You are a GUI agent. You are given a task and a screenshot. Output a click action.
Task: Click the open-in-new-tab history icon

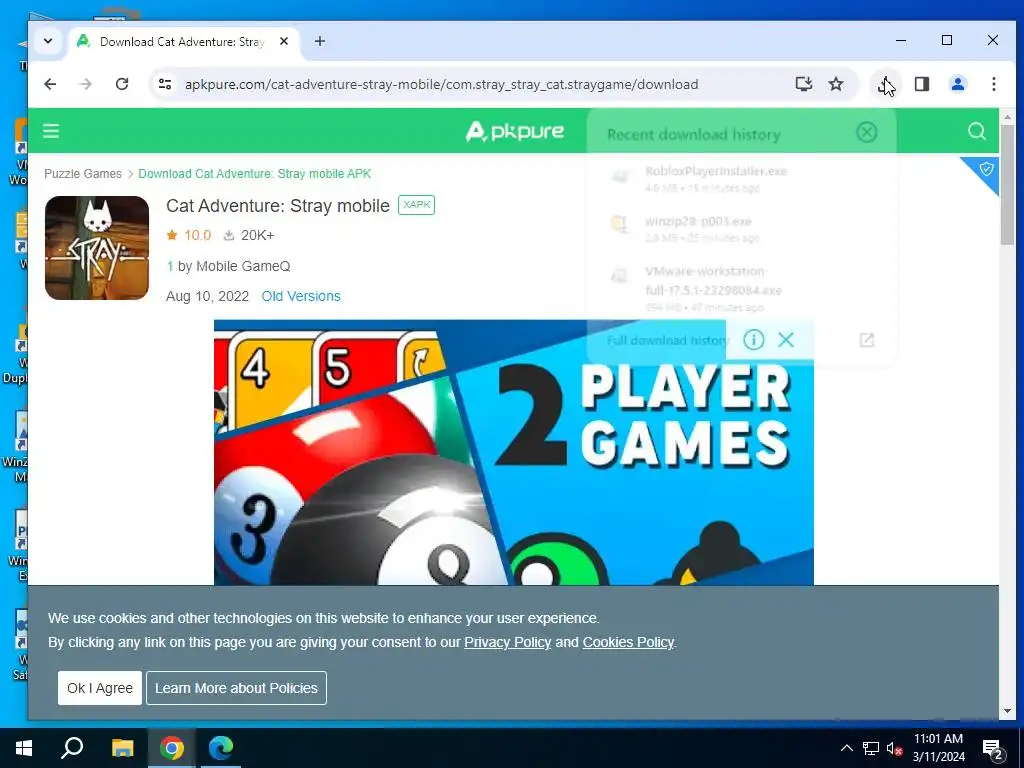pos(867,340)
